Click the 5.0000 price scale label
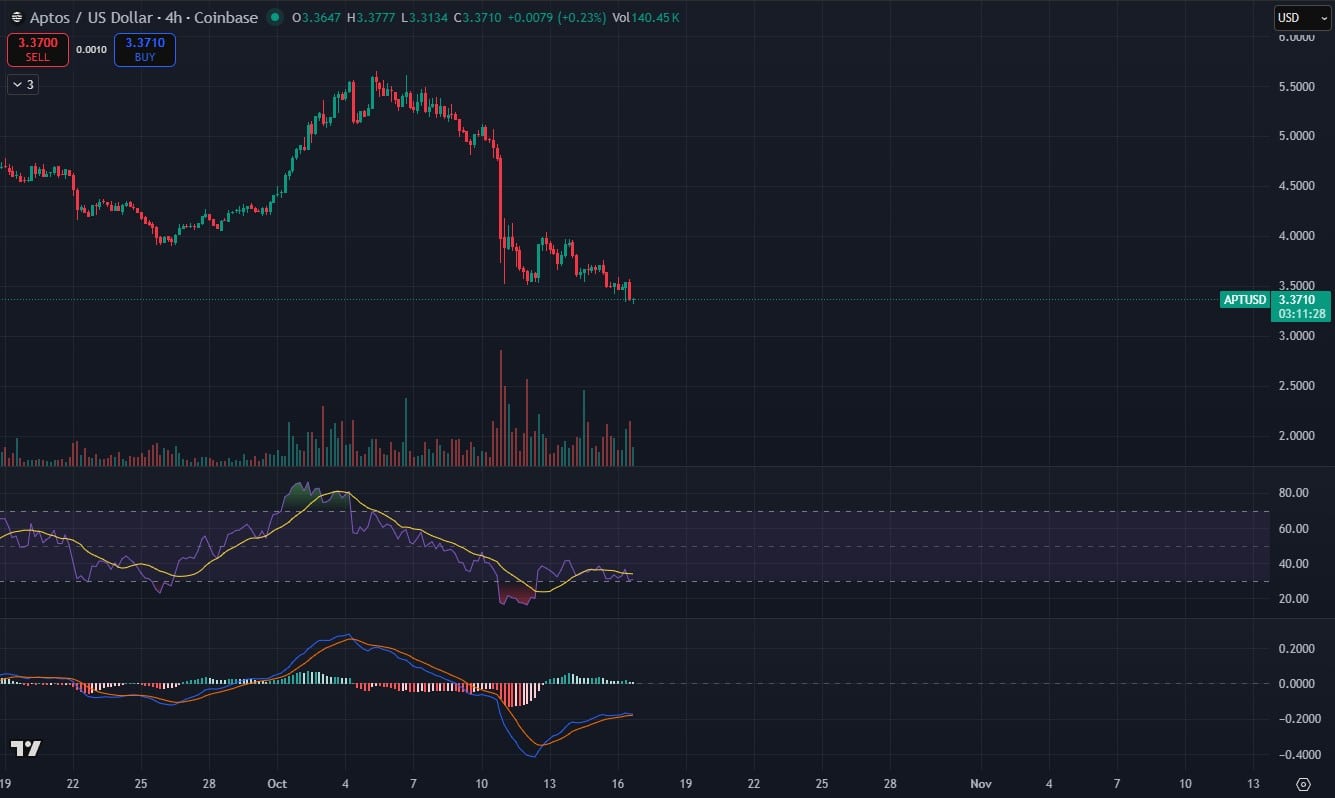1335x798 pixels. click(1299, 136)
